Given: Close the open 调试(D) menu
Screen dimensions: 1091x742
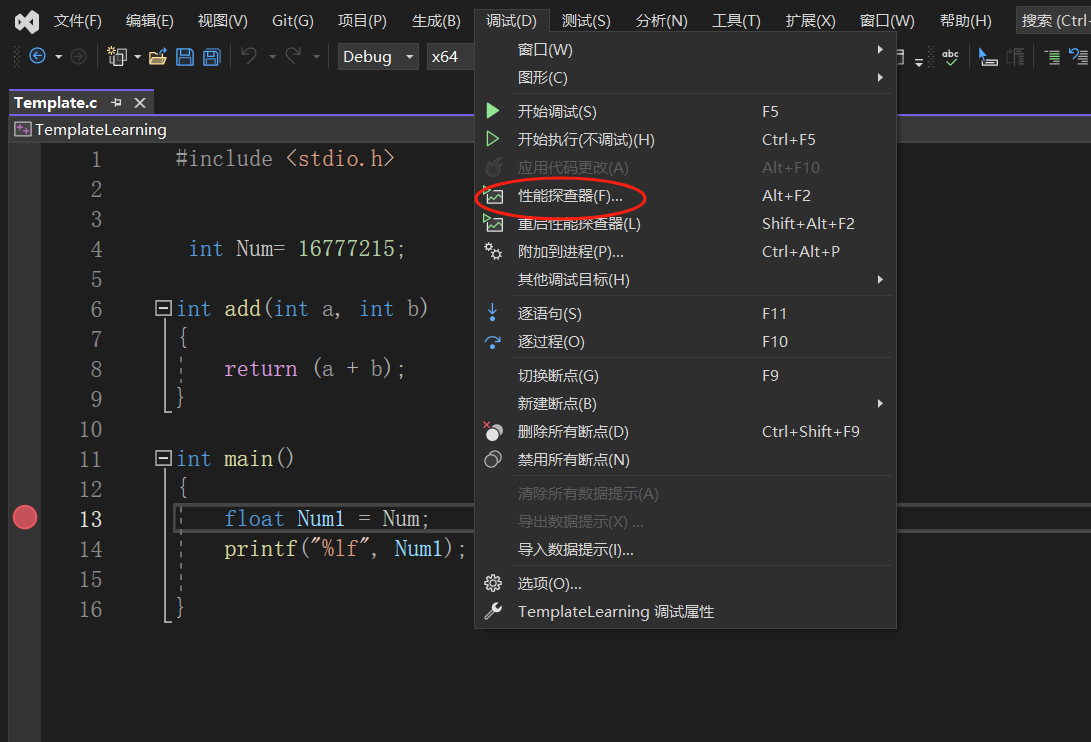Looking at the screenshot, I should [x=511, y=21].
